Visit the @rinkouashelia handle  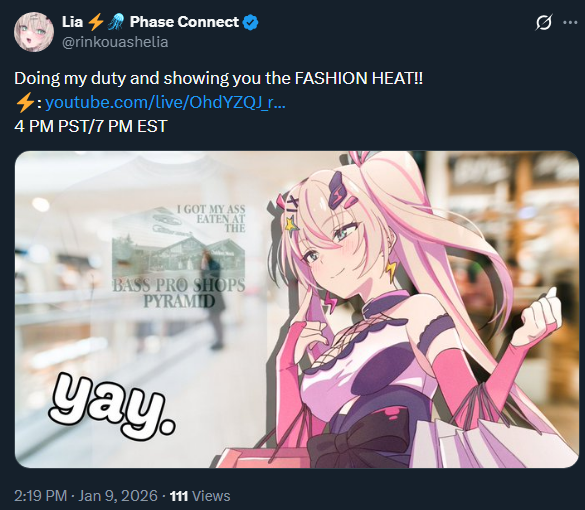tap(115, 42)
